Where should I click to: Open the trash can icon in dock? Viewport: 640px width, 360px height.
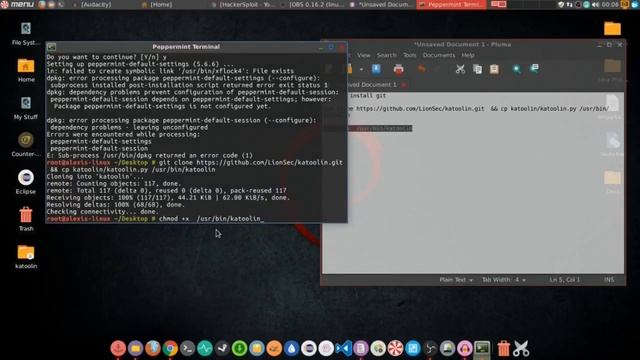(x=503, y=348)
